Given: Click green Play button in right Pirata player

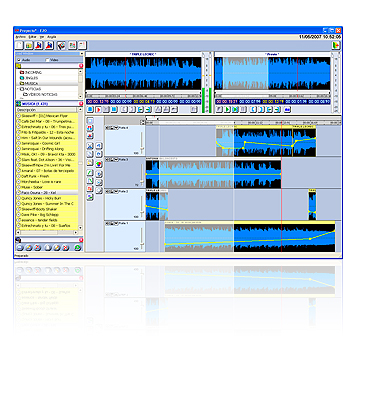Looking at the screenshot, I should (x=227, y=109).
